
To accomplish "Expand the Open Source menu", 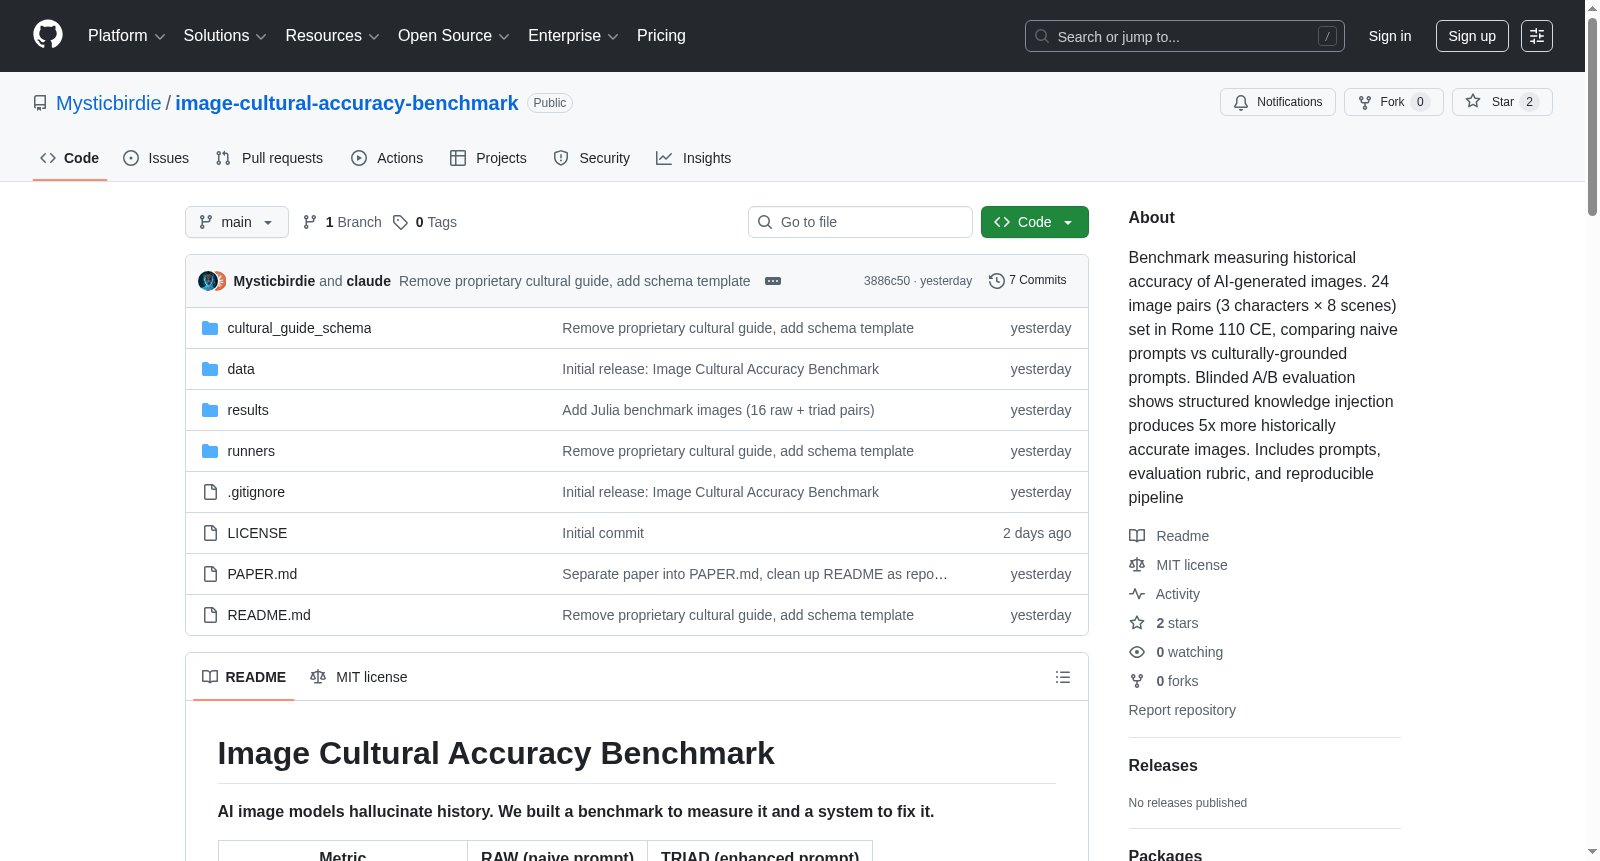I will coord(454,36).
